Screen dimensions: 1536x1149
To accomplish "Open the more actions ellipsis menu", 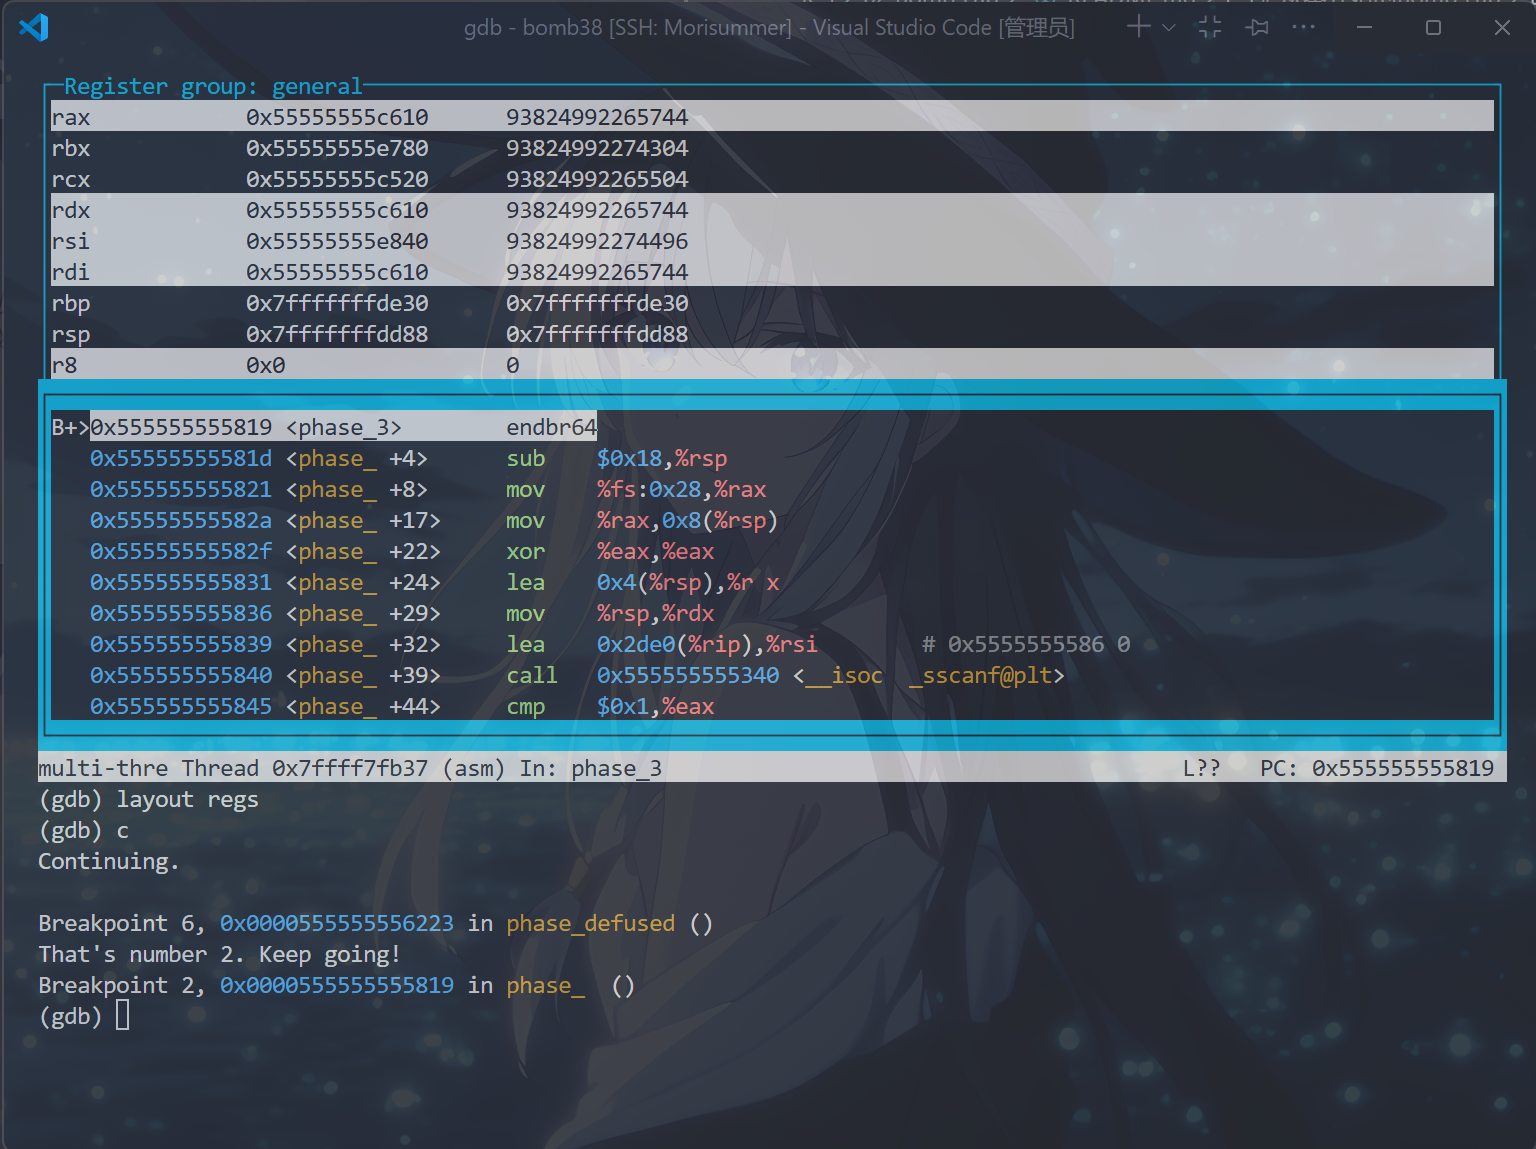I will pyautogui.click(x=1303, y=27).
